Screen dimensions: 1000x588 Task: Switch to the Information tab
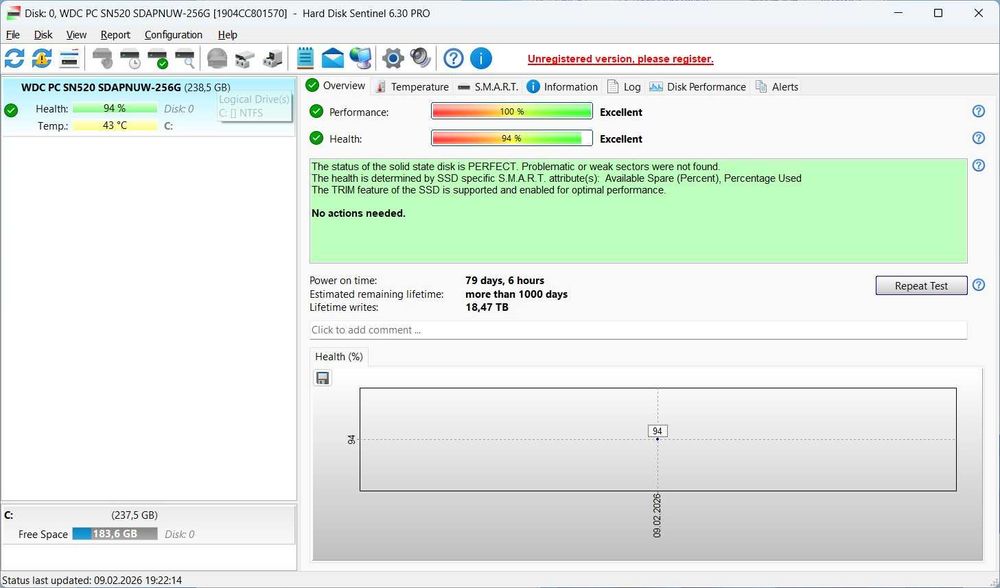coord(562,87)
